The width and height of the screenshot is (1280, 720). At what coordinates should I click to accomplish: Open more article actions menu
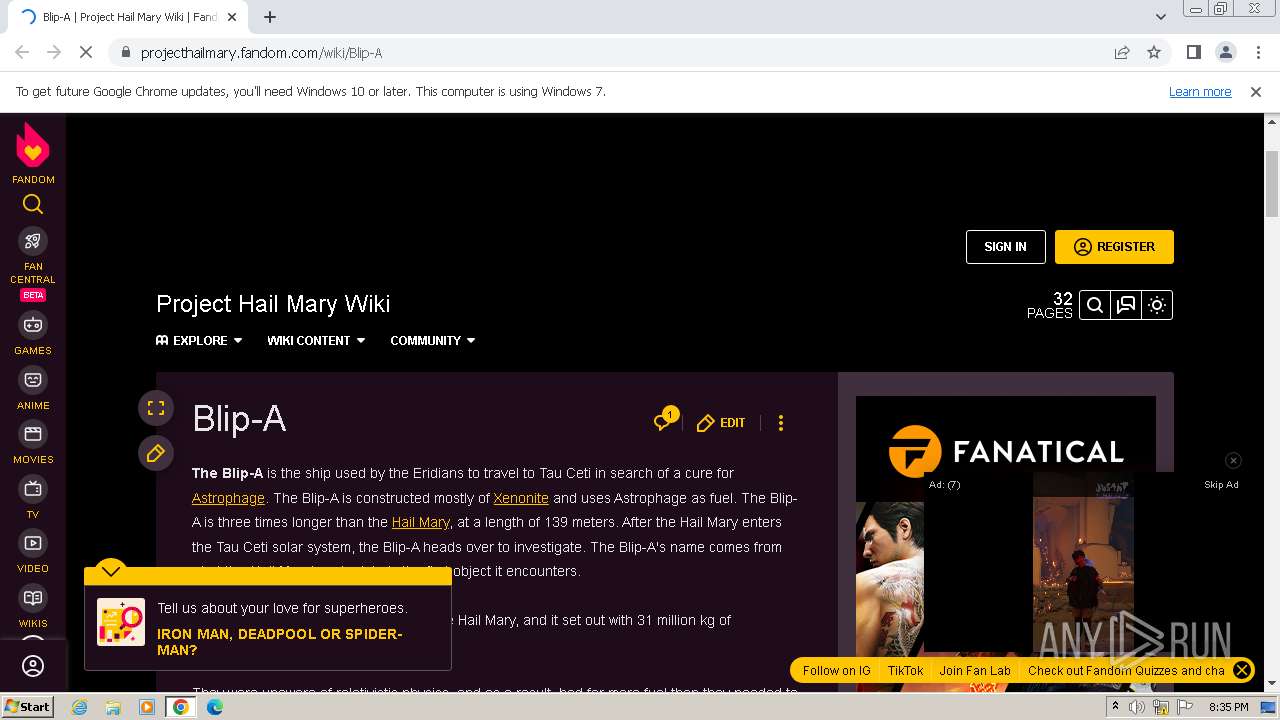(x=781, y=423)
